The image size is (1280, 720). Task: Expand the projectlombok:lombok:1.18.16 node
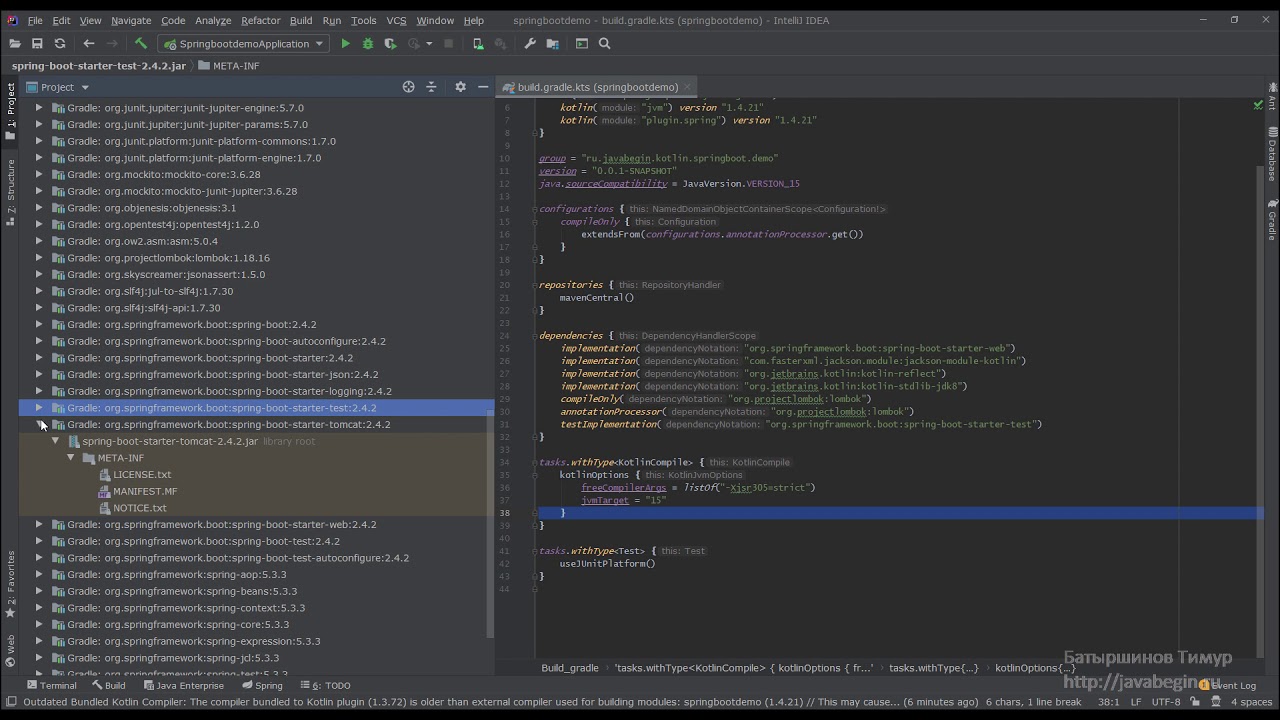[x=39, y=257]
